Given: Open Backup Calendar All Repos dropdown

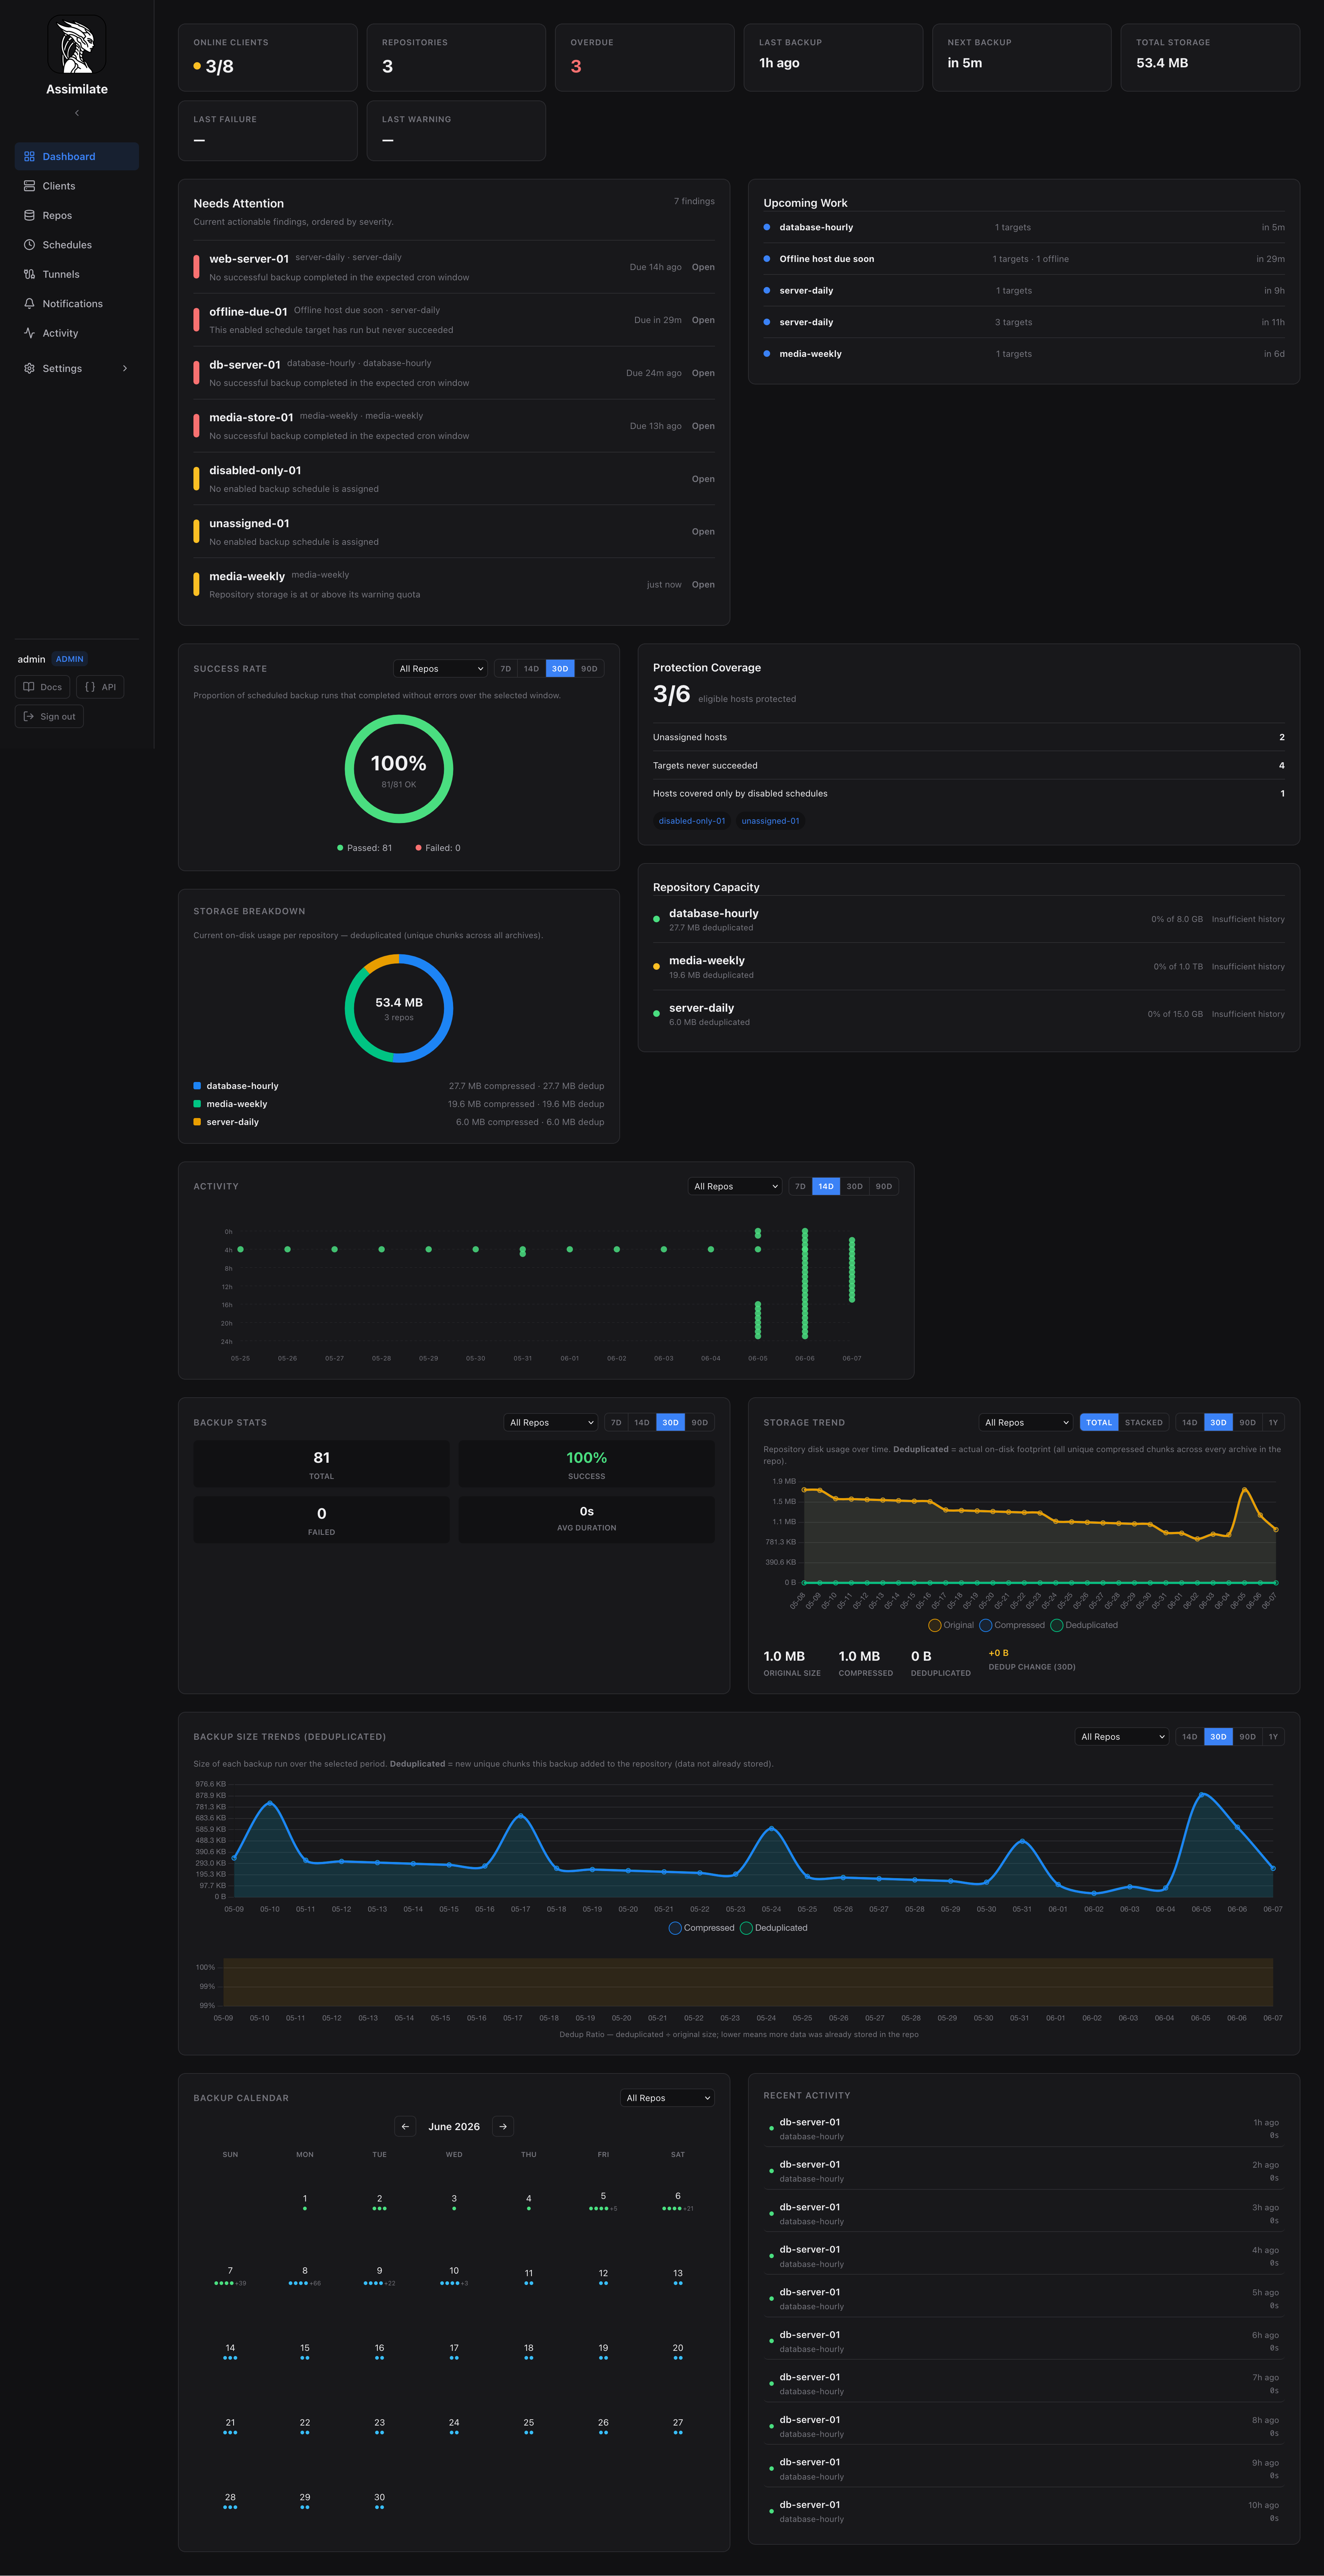Looking at the screenshot, I should point(668,2098).
